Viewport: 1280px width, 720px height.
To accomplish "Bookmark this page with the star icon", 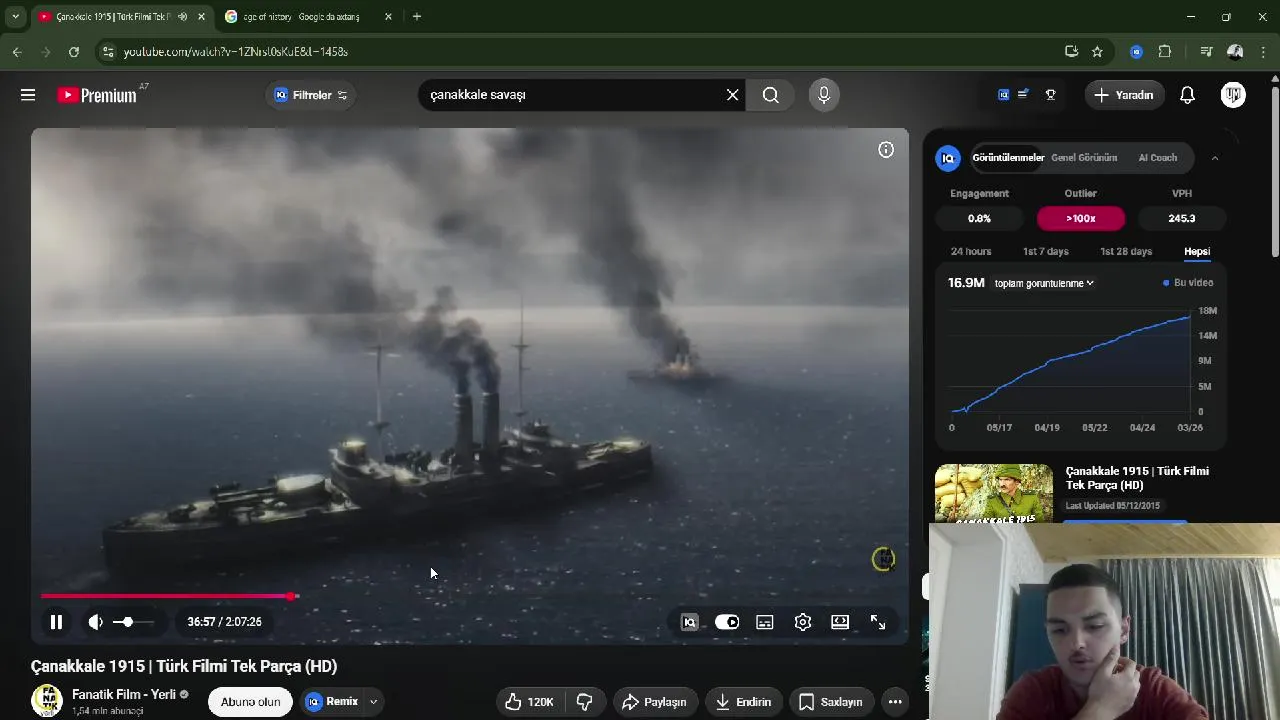I will coord(1097,51).
